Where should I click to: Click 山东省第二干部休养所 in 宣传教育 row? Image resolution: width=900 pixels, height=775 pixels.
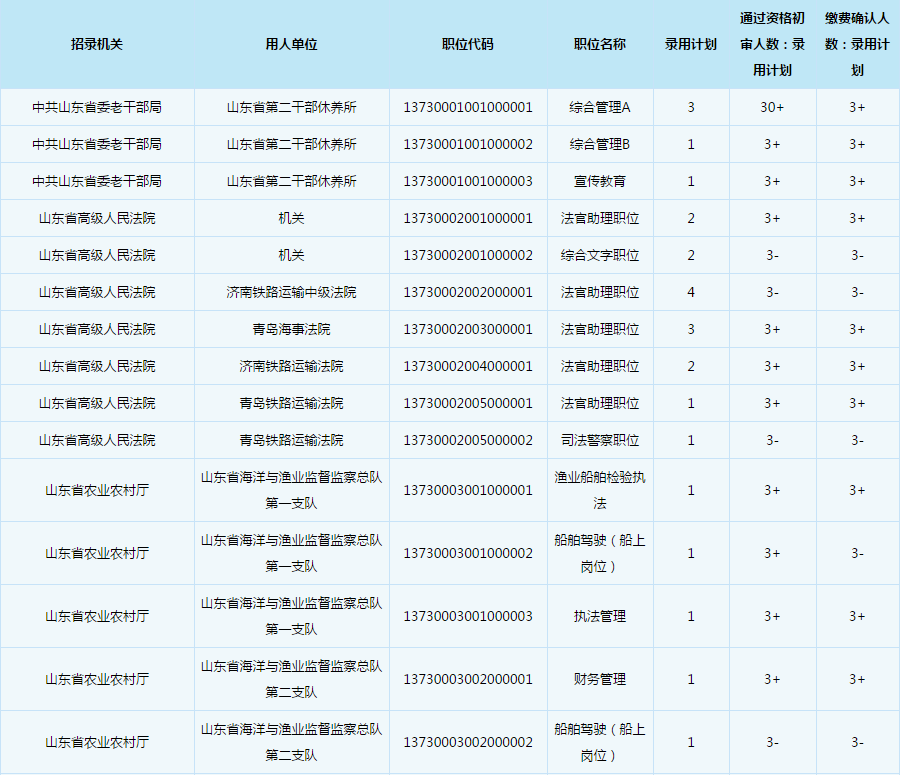[x=291, y=181]
